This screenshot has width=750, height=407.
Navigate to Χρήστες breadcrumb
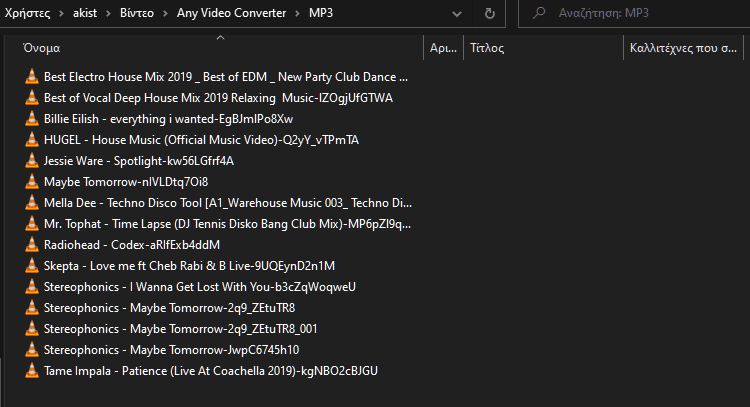[27, 13]
